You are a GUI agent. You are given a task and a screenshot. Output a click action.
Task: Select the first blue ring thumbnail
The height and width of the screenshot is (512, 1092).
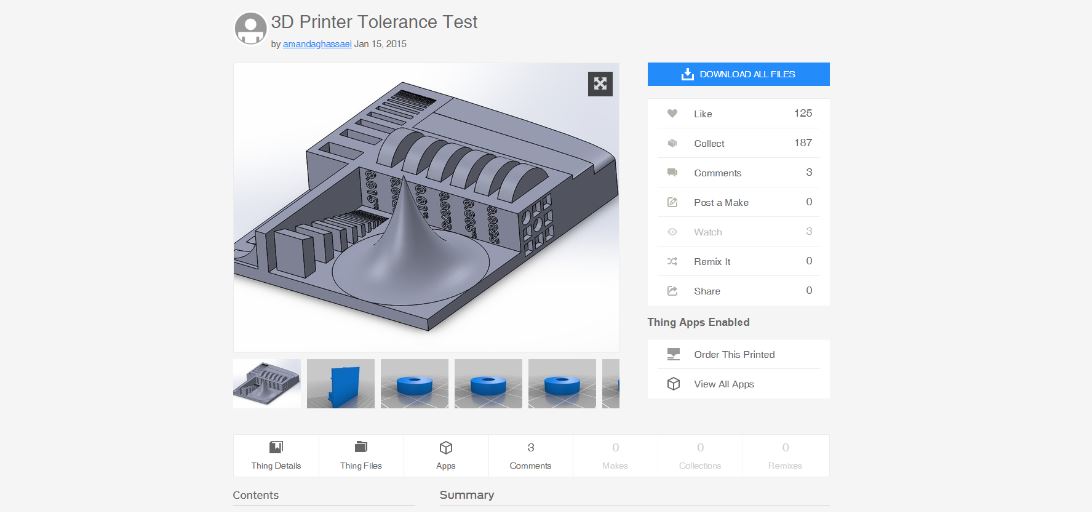(x=414, y=383)
